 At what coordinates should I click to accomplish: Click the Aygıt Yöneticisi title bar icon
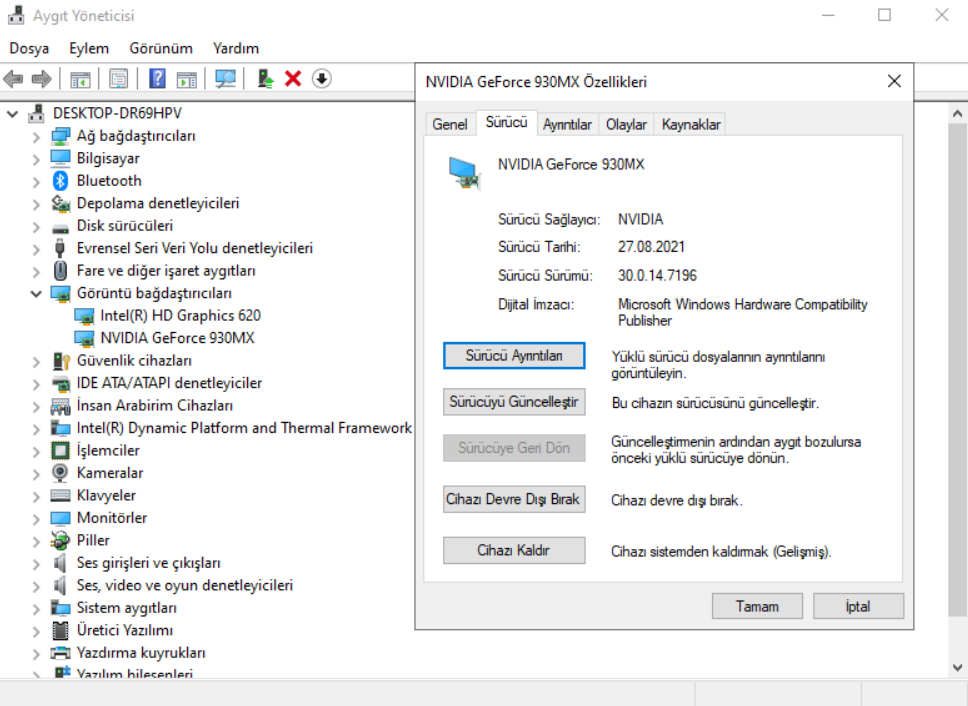tap(17, 15)
